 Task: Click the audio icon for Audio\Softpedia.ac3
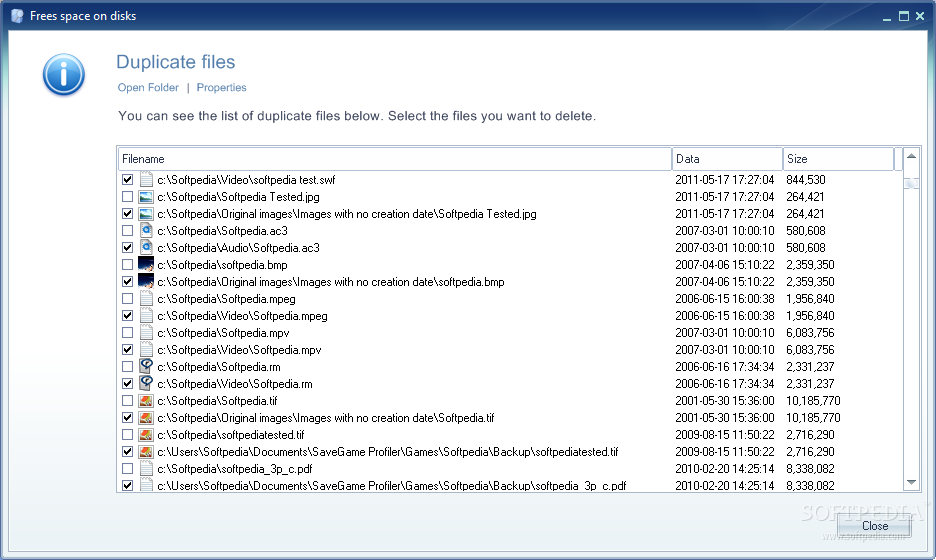(146, 247)
